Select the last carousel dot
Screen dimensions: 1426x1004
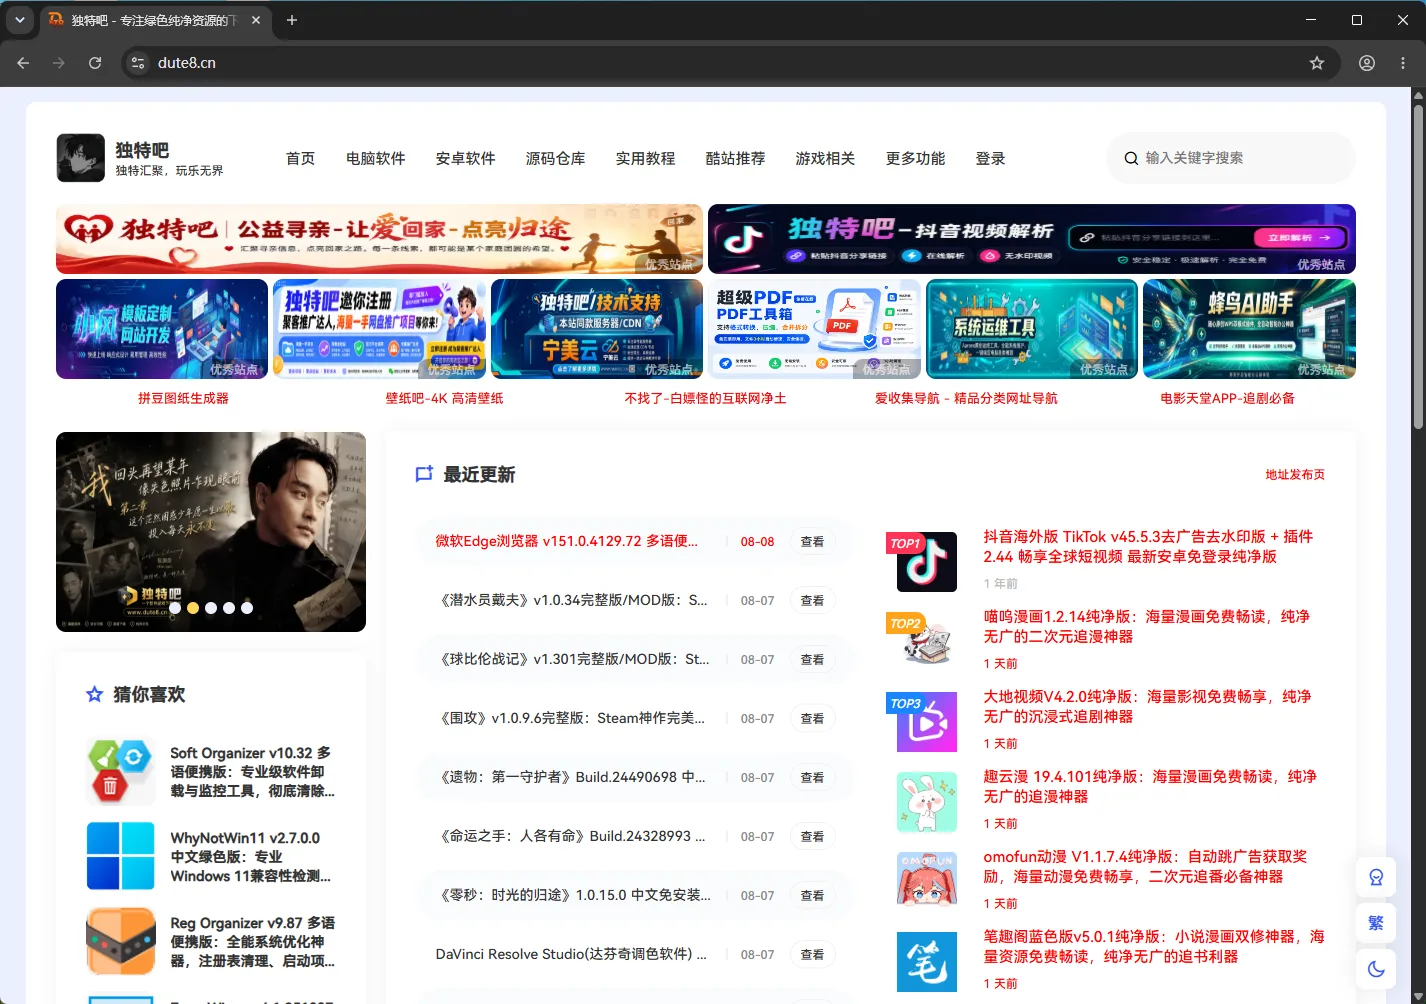247,608
